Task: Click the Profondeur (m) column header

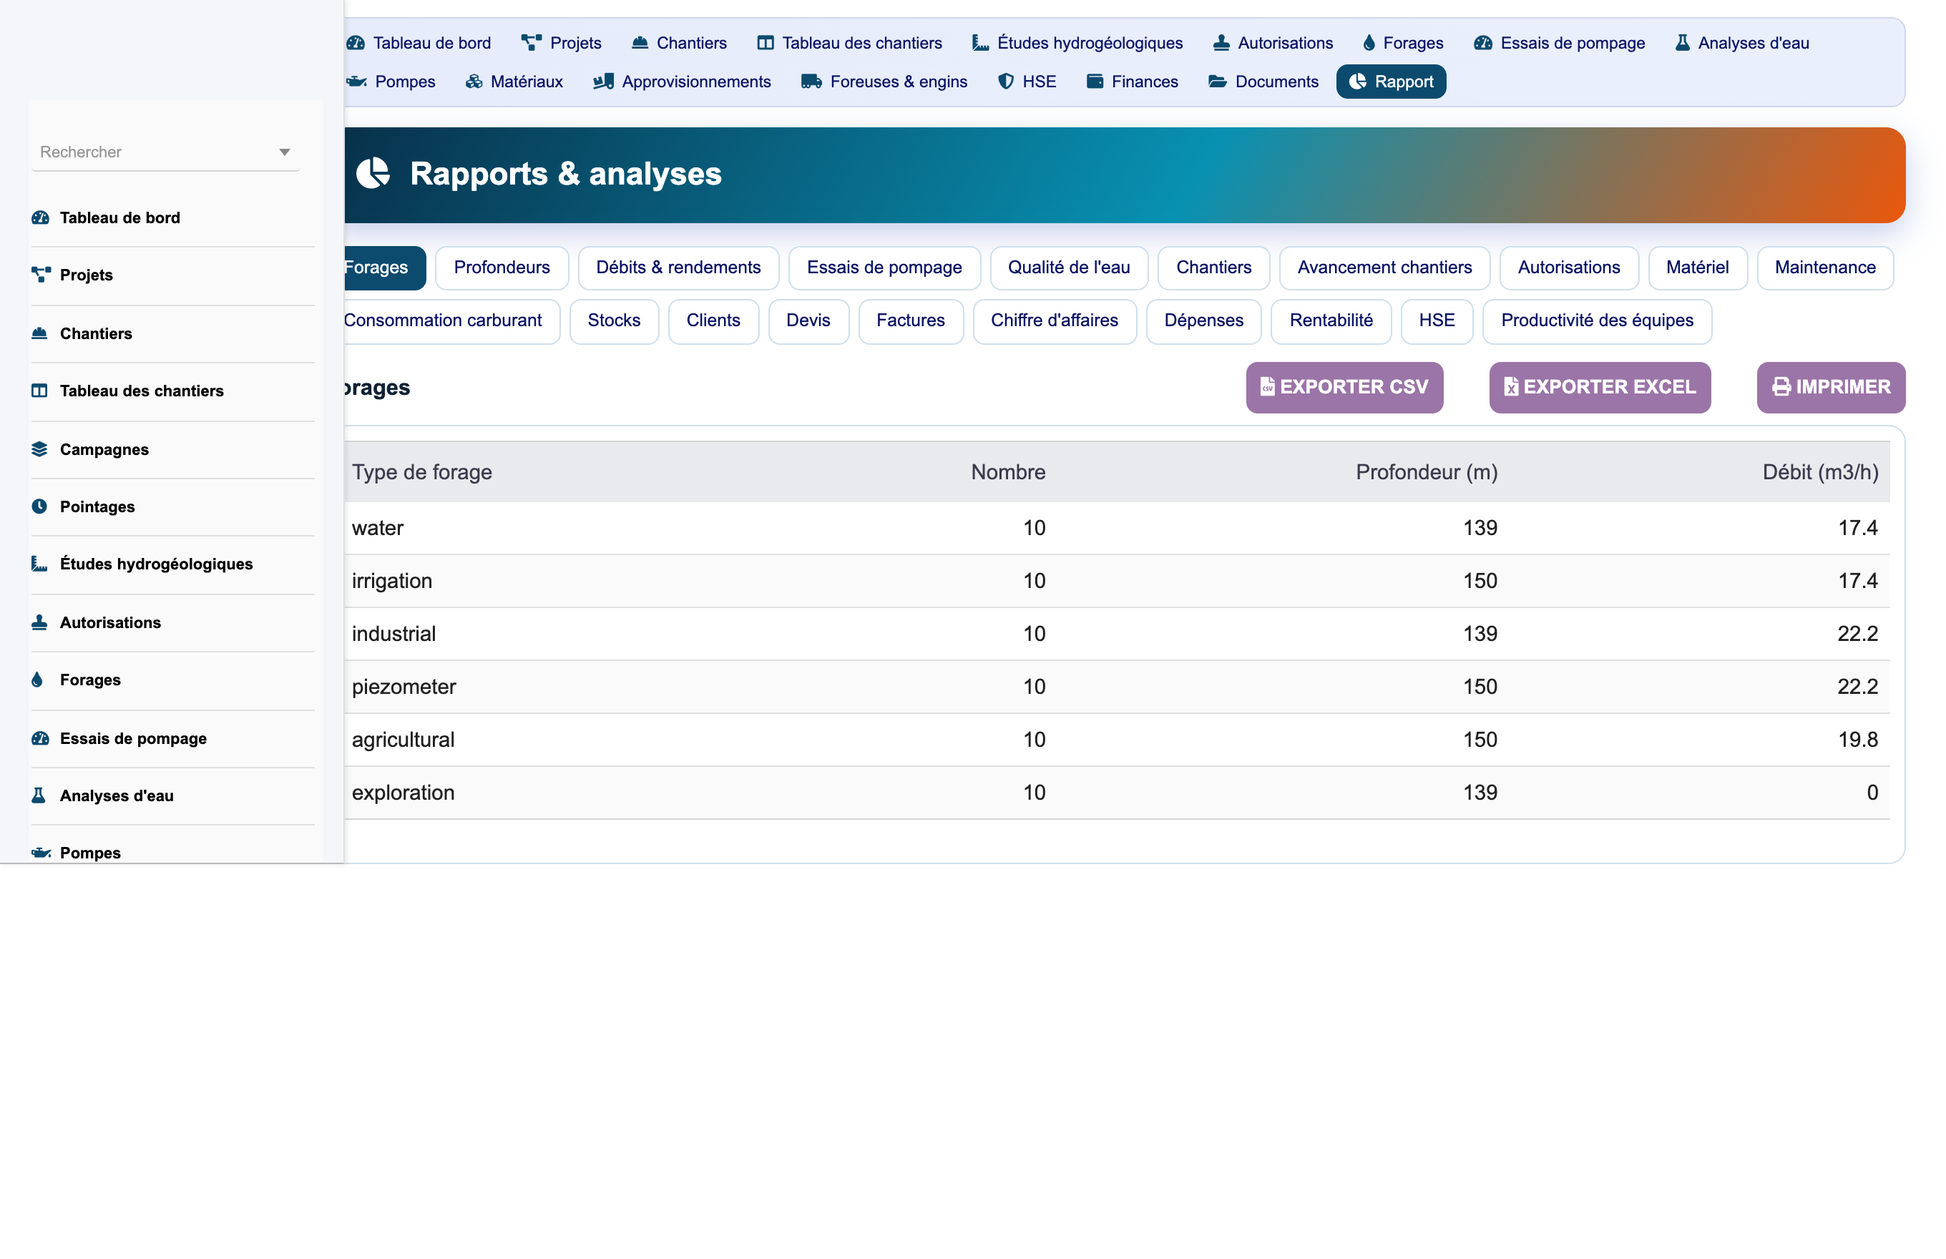Action: 1426,472
